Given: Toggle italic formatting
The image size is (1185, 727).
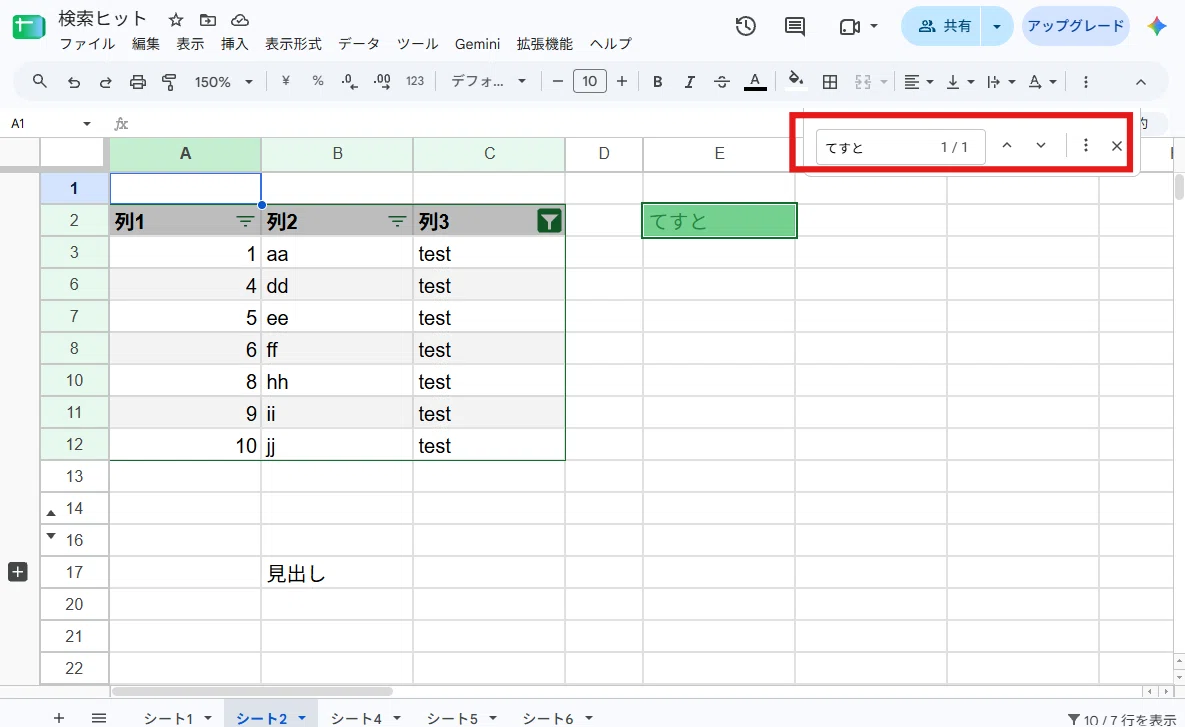Looking at the screenshot, I should coord(689,82).
